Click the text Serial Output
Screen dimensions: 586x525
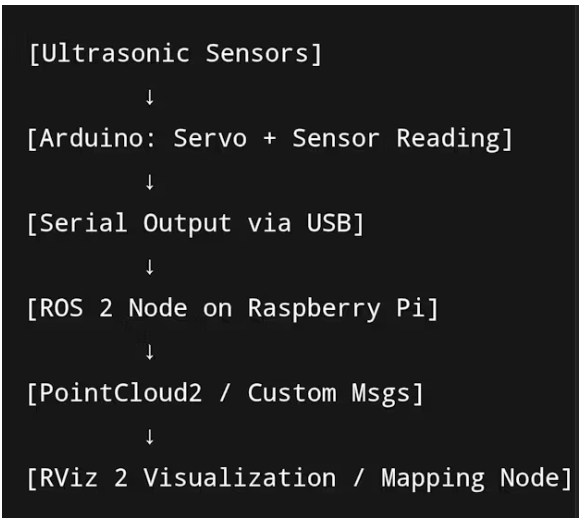135,224
